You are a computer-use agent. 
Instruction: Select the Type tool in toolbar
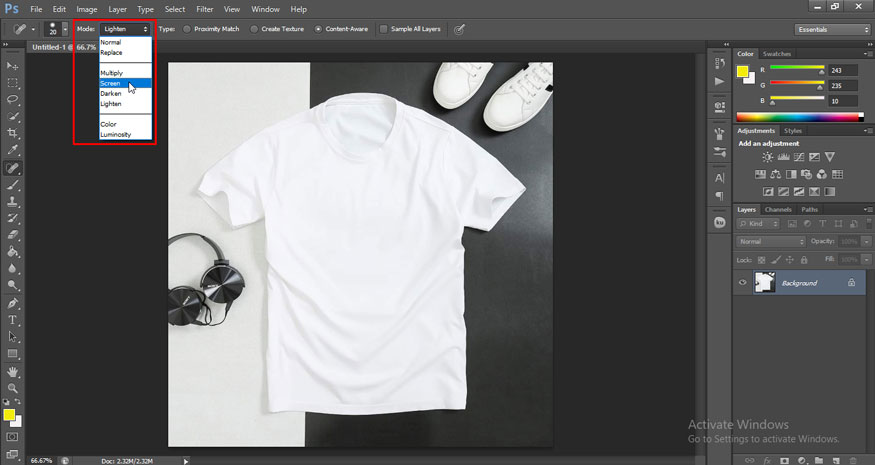click(13, 320)
